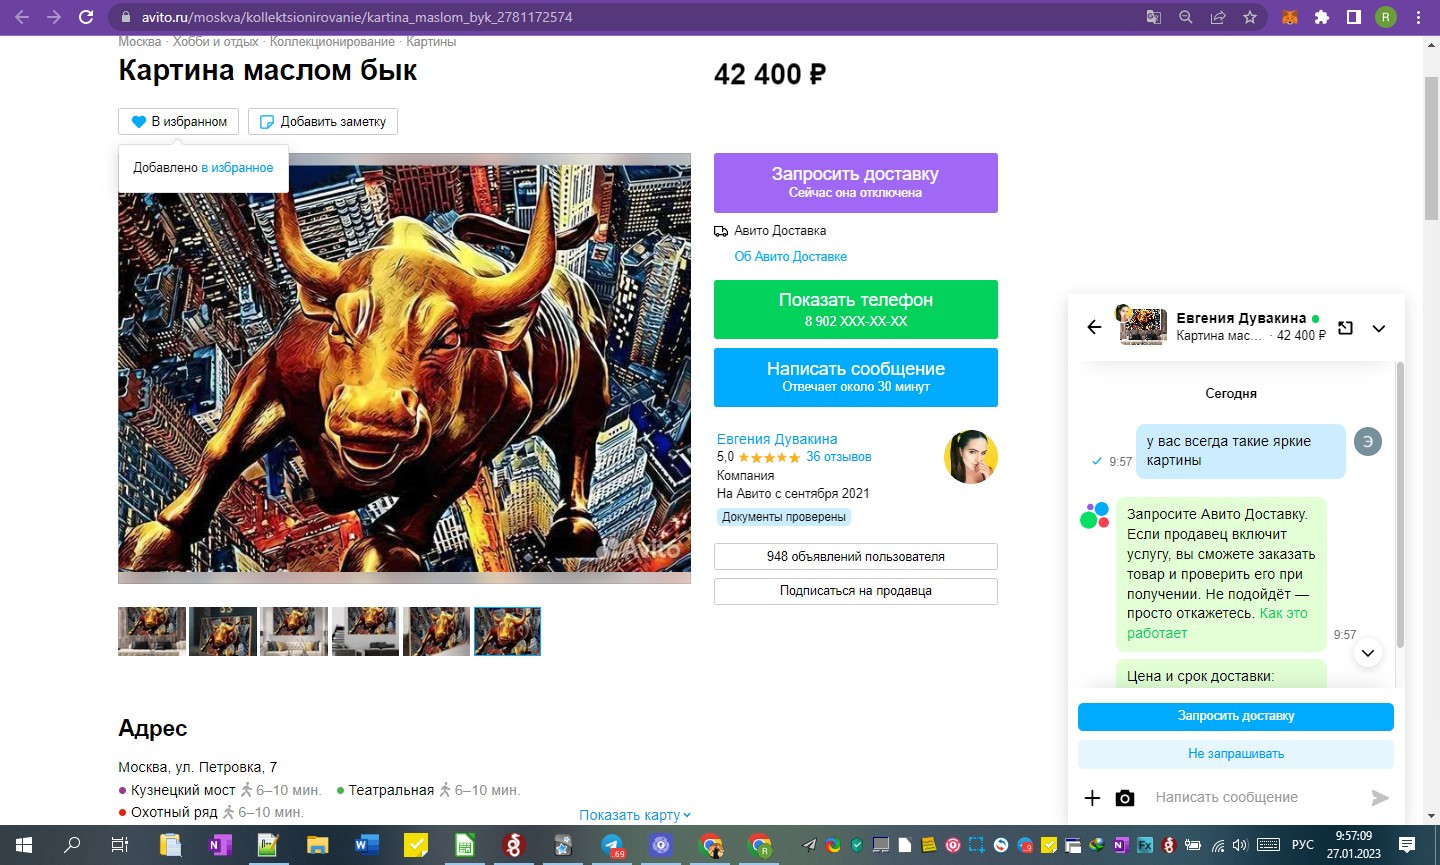Screen dimensions: 1440x865
Task: Open the chat listing thumbnail in header
Action: click(x=1143, y=327)
